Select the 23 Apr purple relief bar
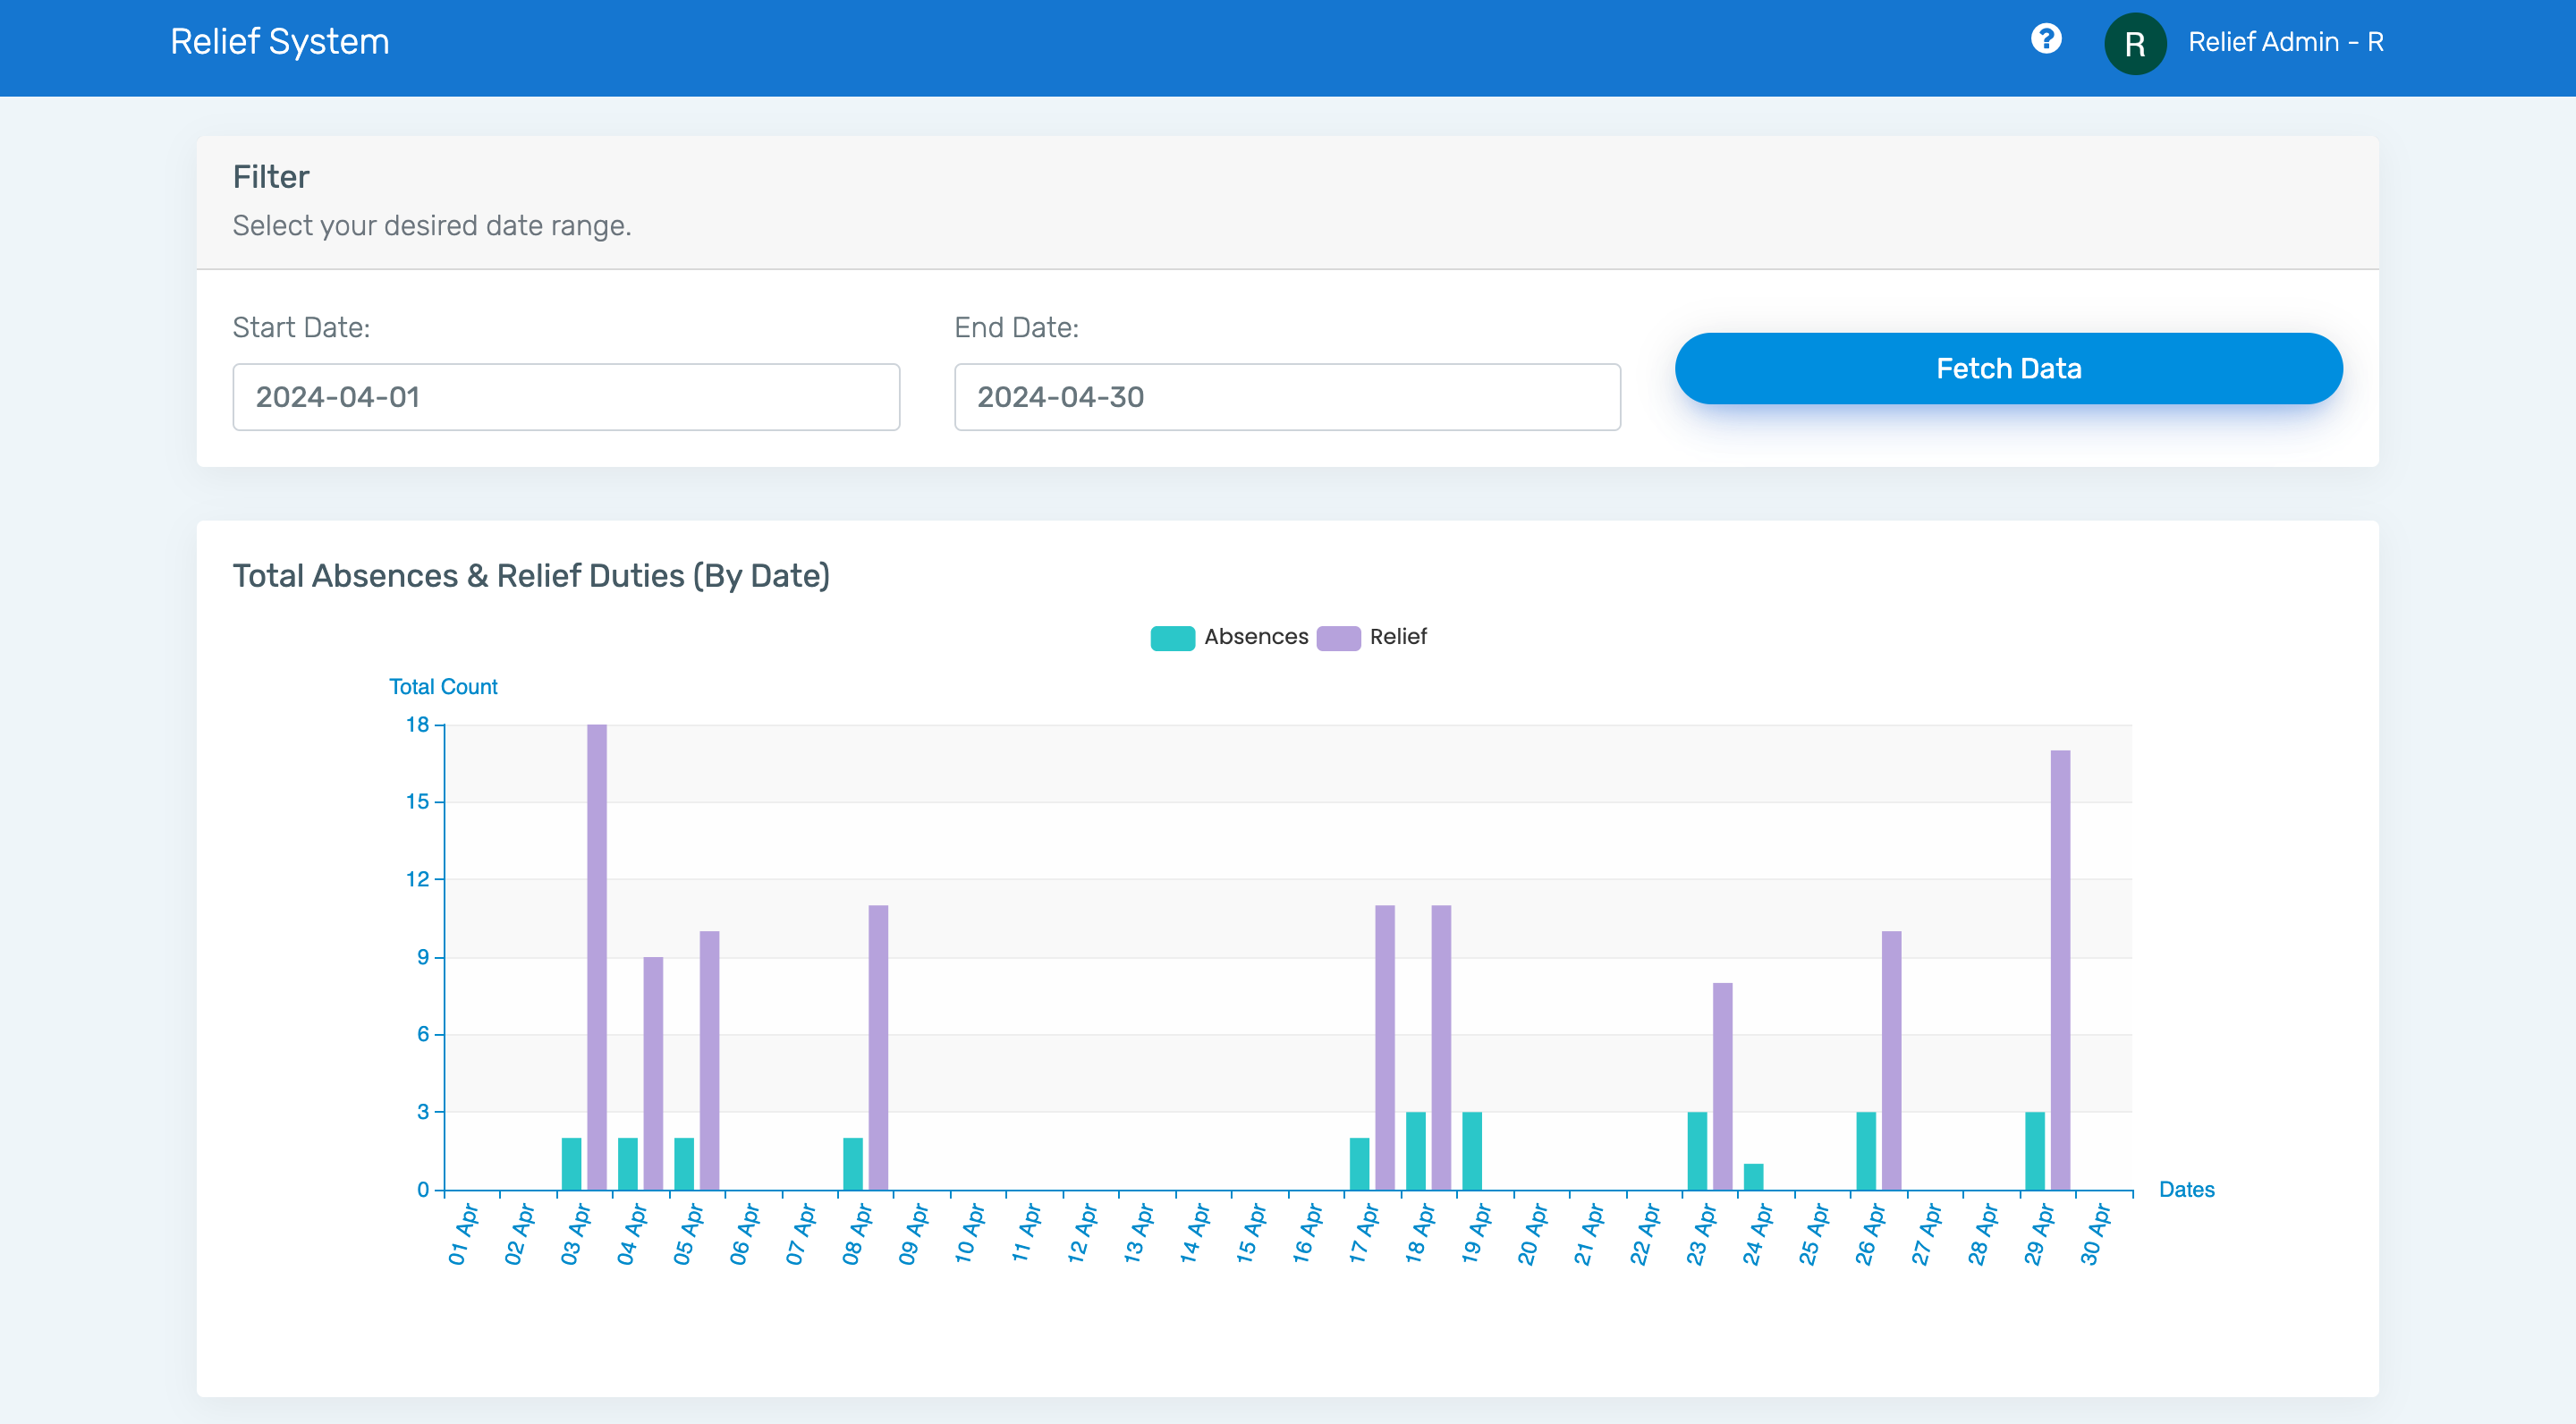 point(1722,1086)
